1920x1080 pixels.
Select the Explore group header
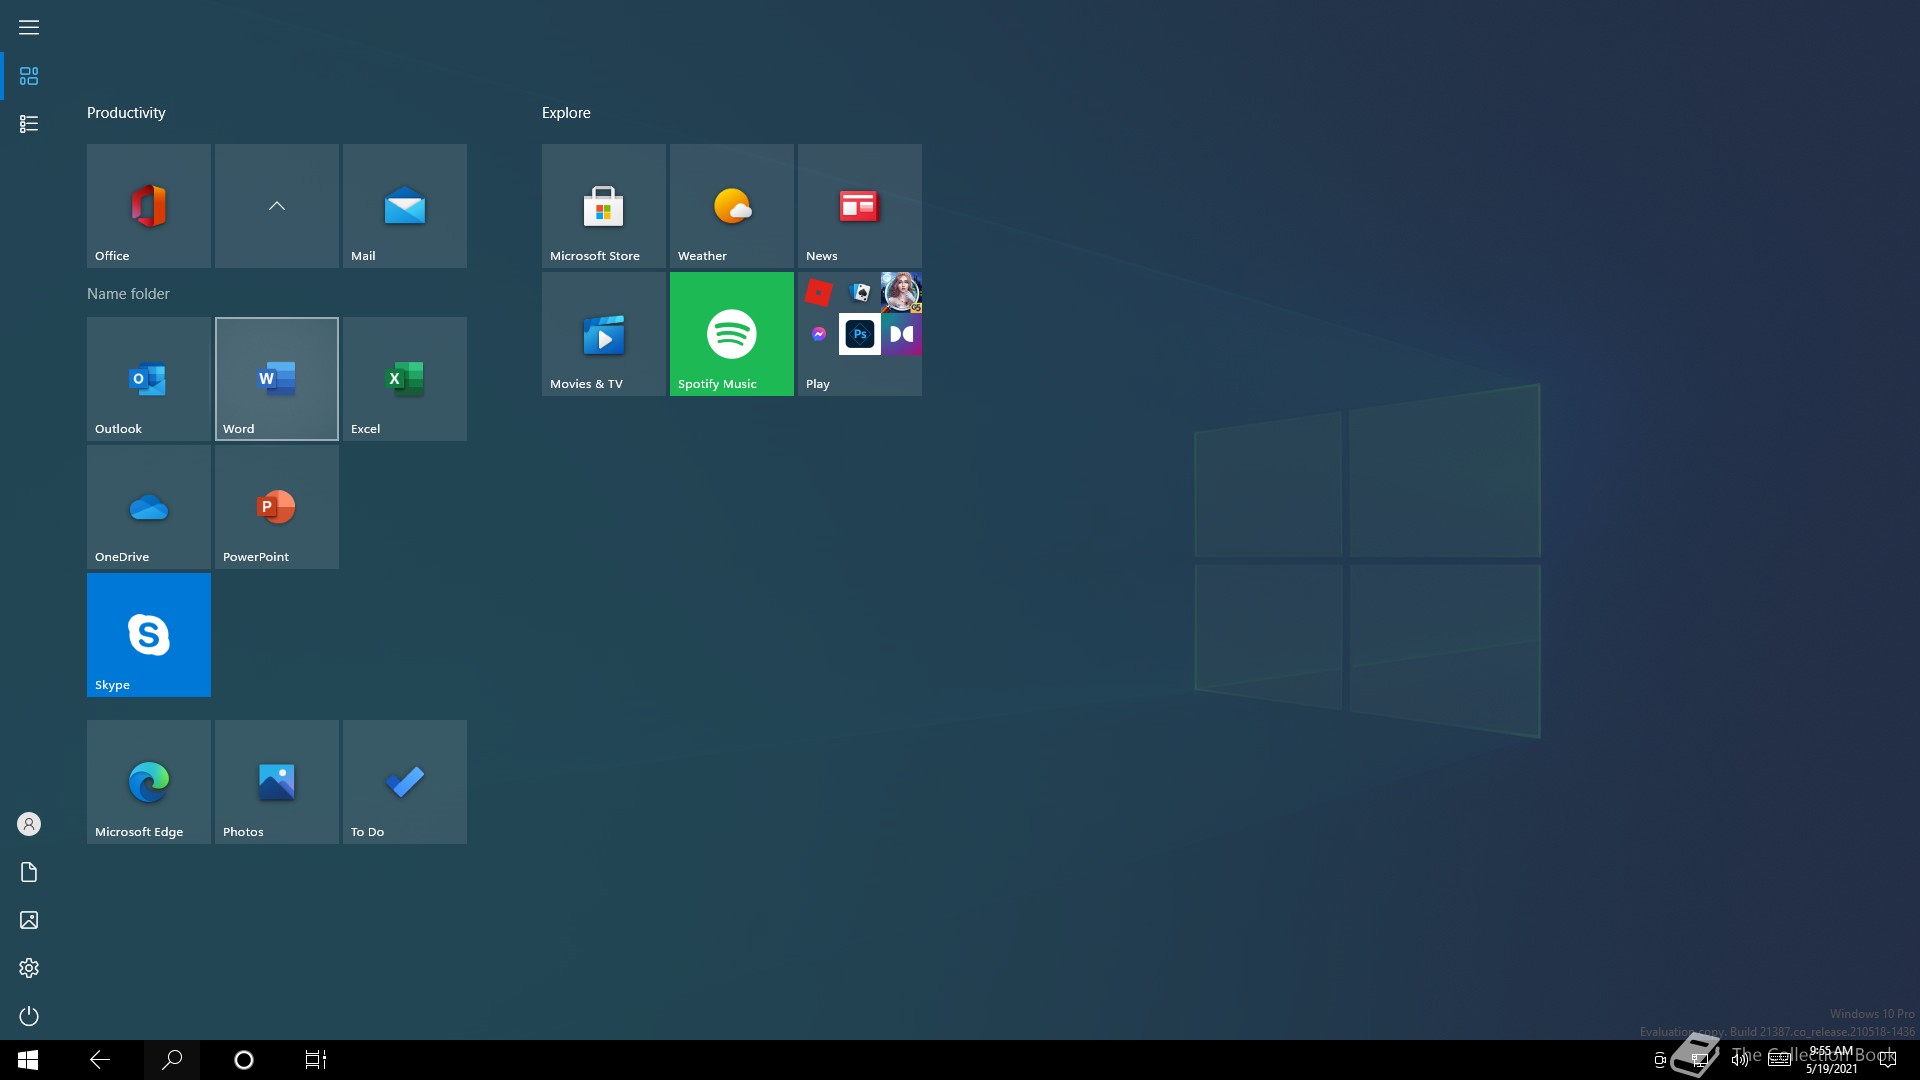tap(566, 113)
